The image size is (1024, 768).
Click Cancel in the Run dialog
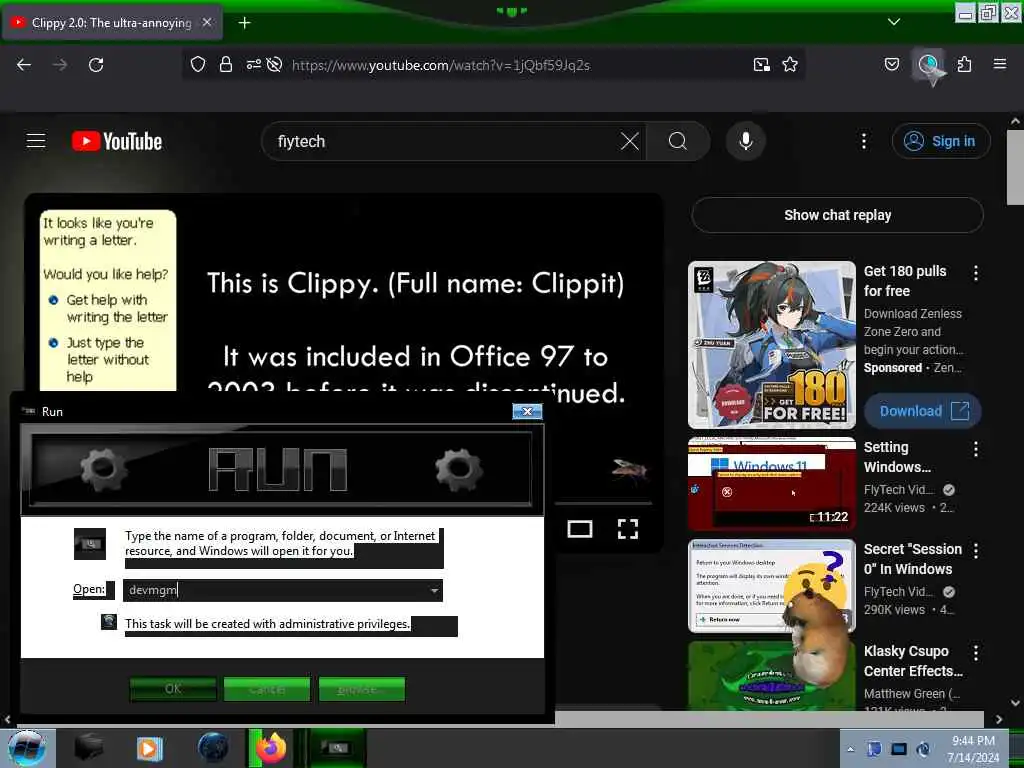pyautogui.click(x=267, y=688)
